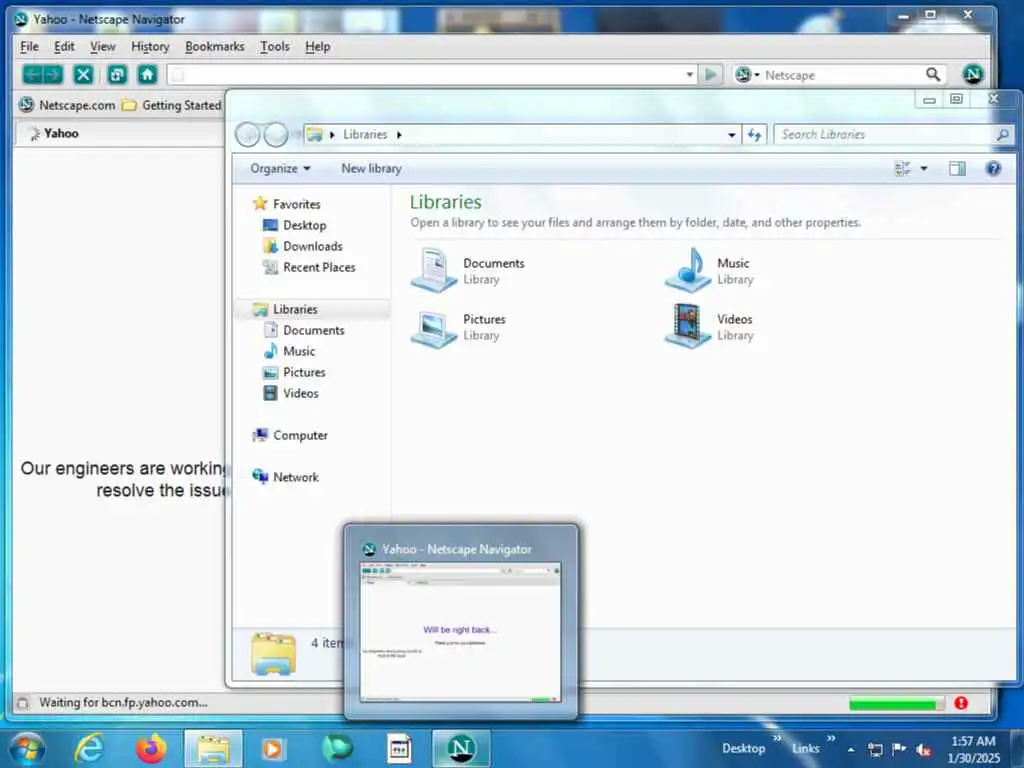Click the Netscape search input field
1024x768 pixels.
(x=842, y=75)
